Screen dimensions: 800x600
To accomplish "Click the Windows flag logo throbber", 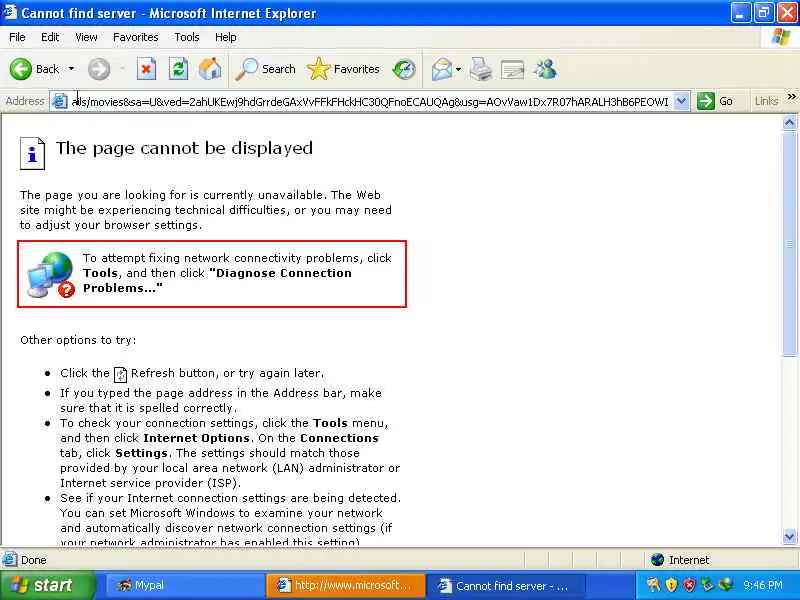I will pos(781,37).
